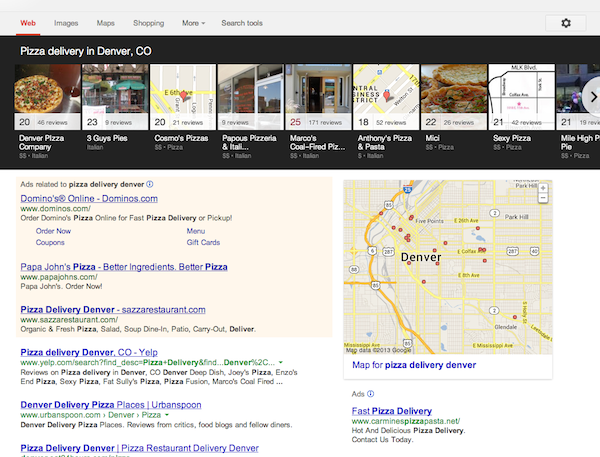The width and height of the screenshot is (600, 457).
Task: Open Papa John's Pizza ad link
Action: pos(124,267)
